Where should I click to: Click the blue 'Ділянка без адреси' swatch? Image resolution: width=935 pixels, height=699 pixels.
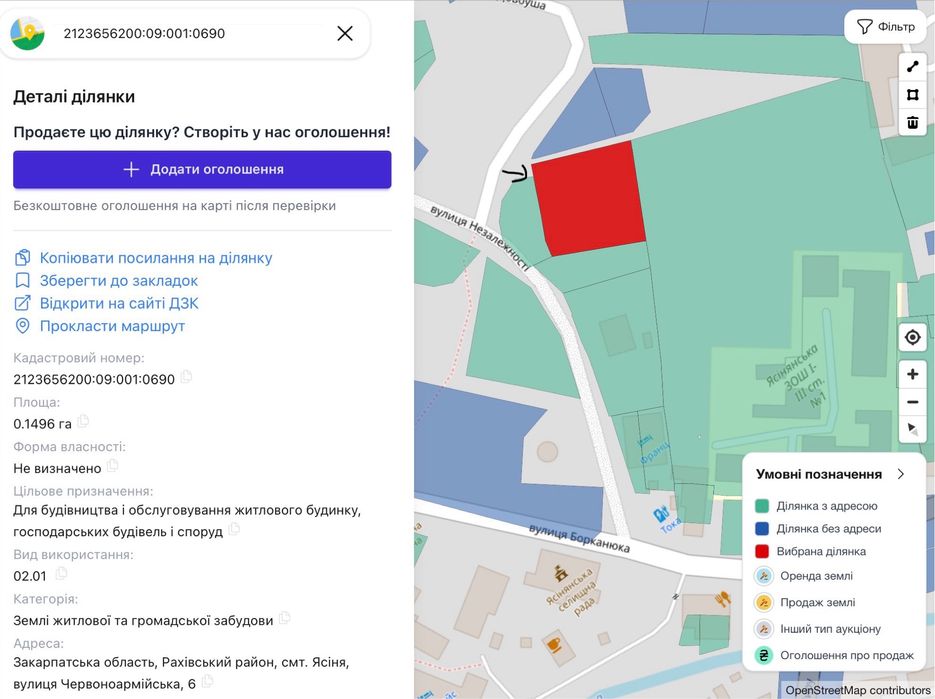click(761, 528)
